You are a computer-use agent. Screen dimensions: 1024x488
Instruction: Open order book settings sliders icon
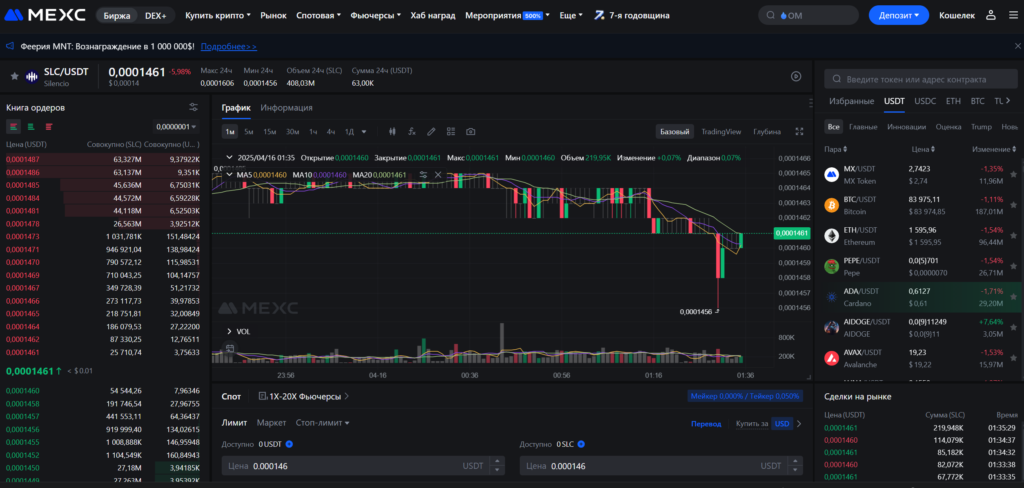(x=193, y=107)
